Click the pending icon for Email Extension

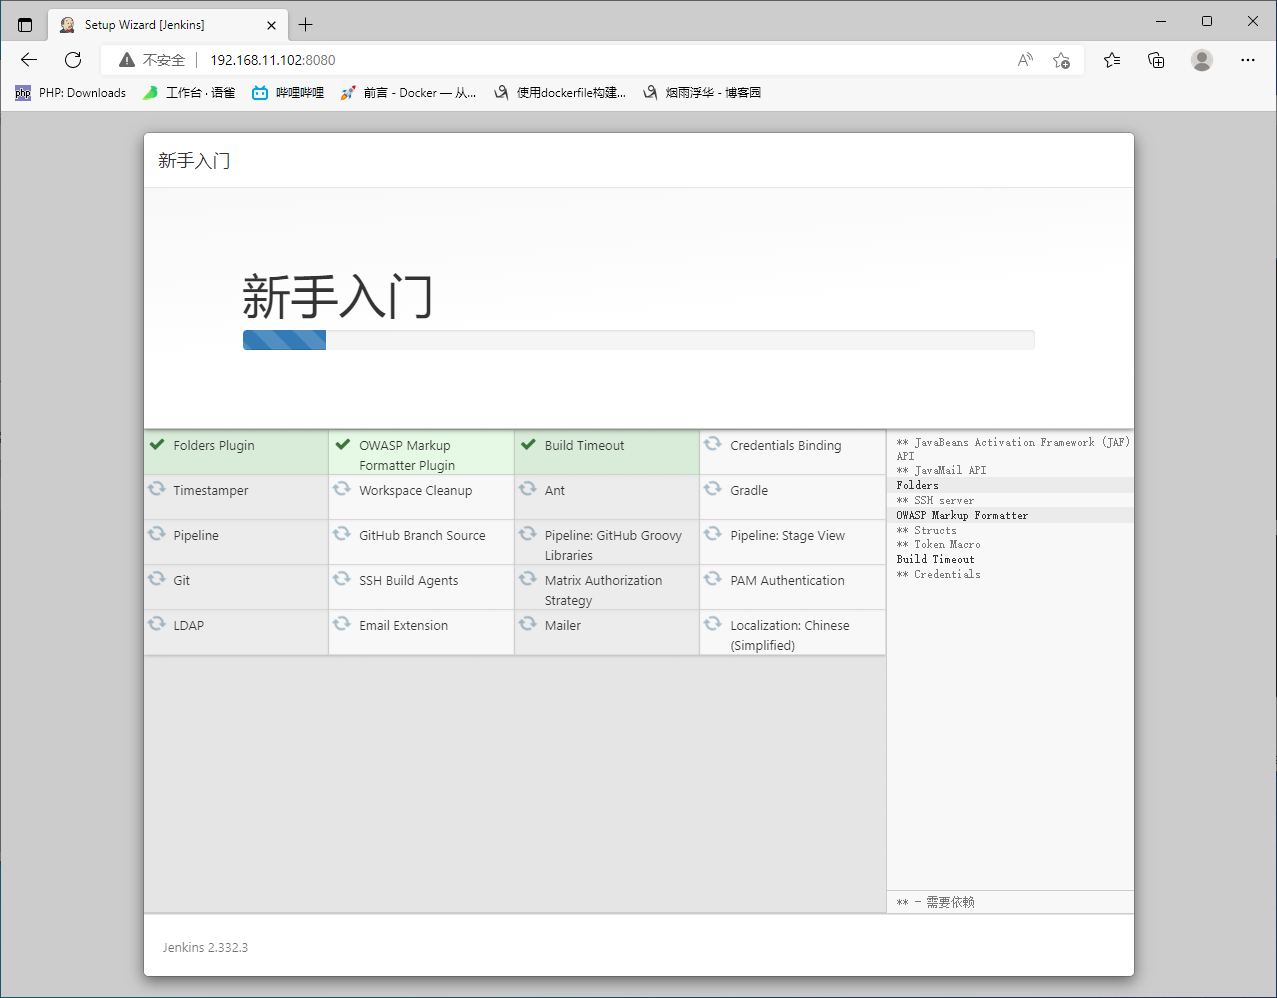click(x=342, y=624)
